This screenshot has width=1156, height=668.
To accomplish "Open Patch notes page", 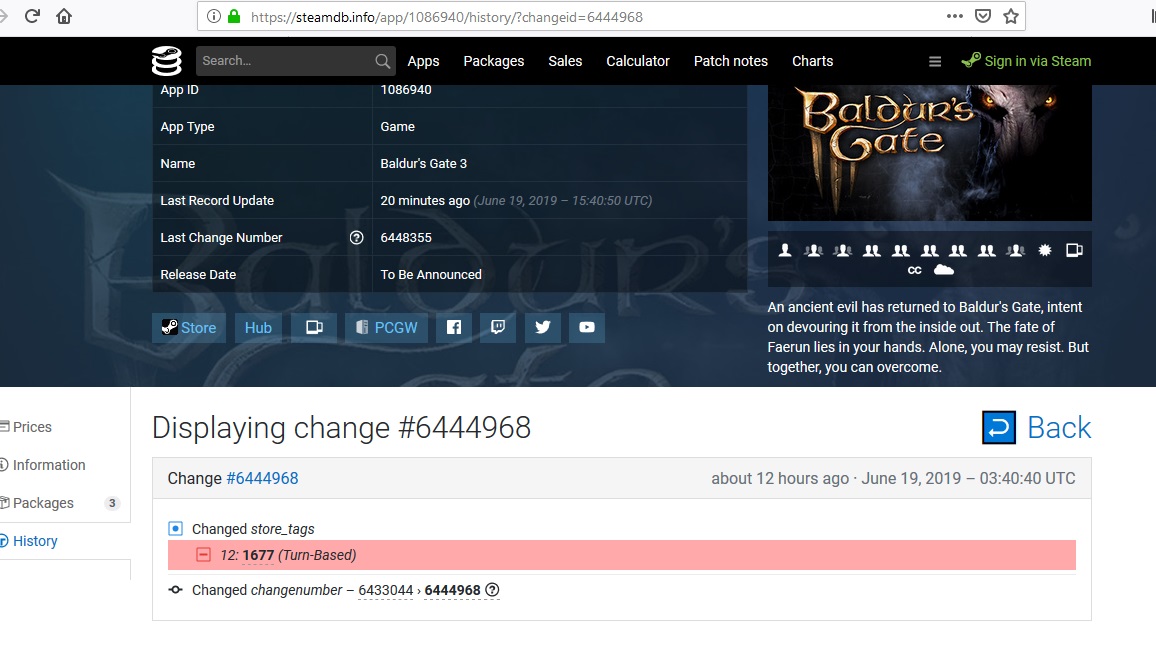I will coord(731,61).
